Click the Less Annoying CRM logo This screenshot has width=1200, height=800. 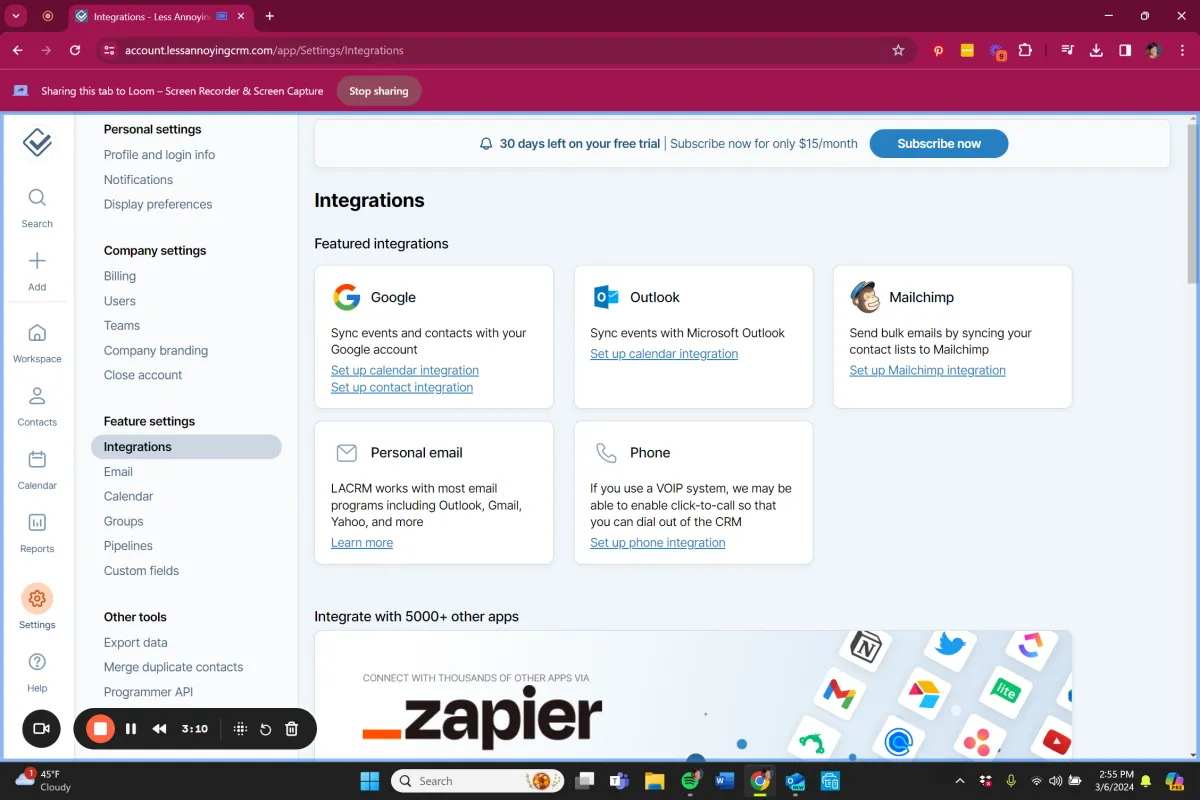pyautogui.click(x=37, y=143)
